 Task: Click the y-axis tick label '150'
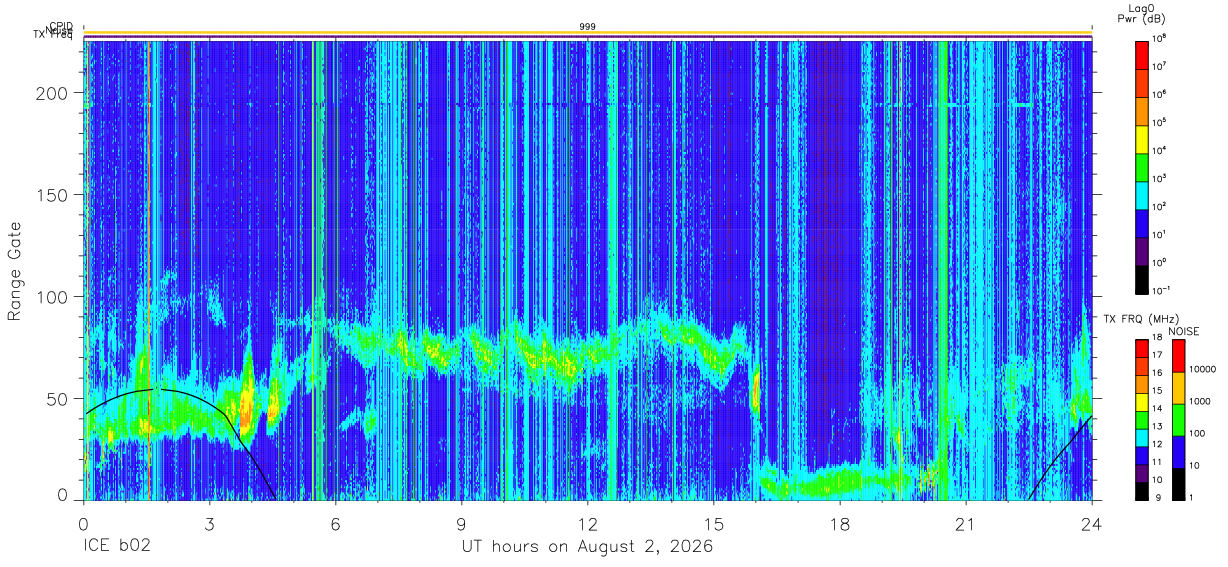tap(53, 195)
